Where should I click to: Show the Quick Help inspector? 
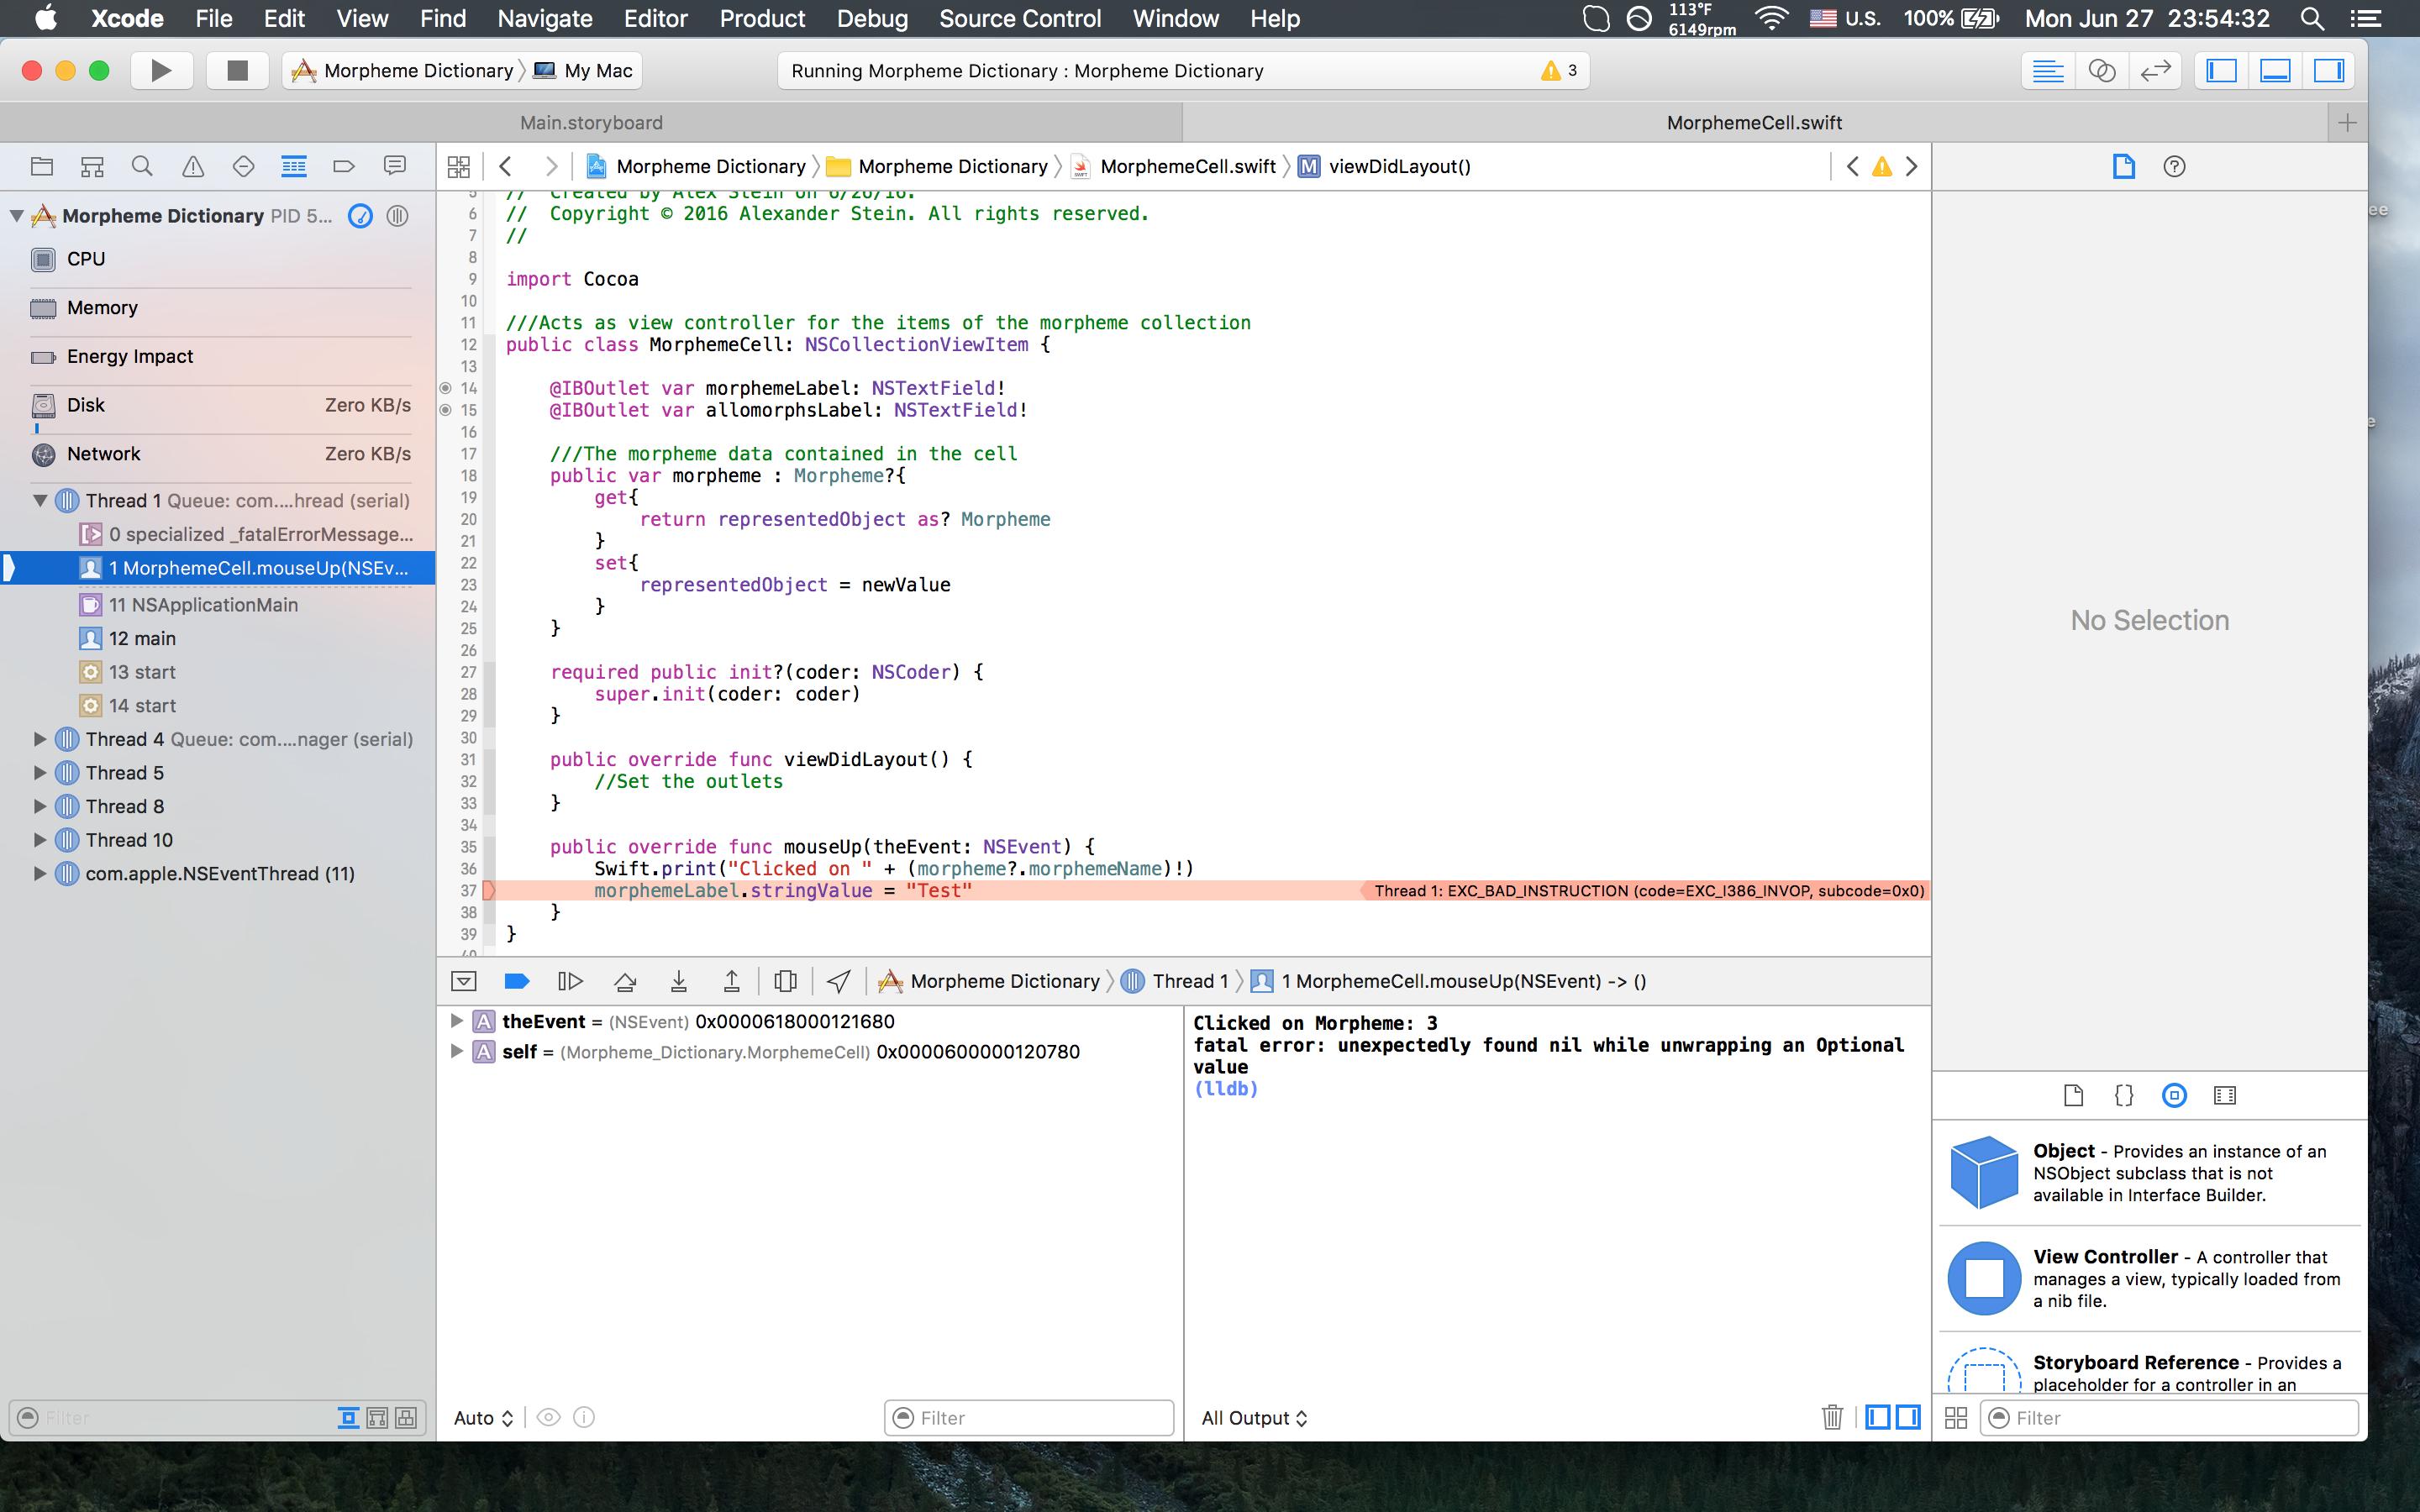coord(2174,167)
